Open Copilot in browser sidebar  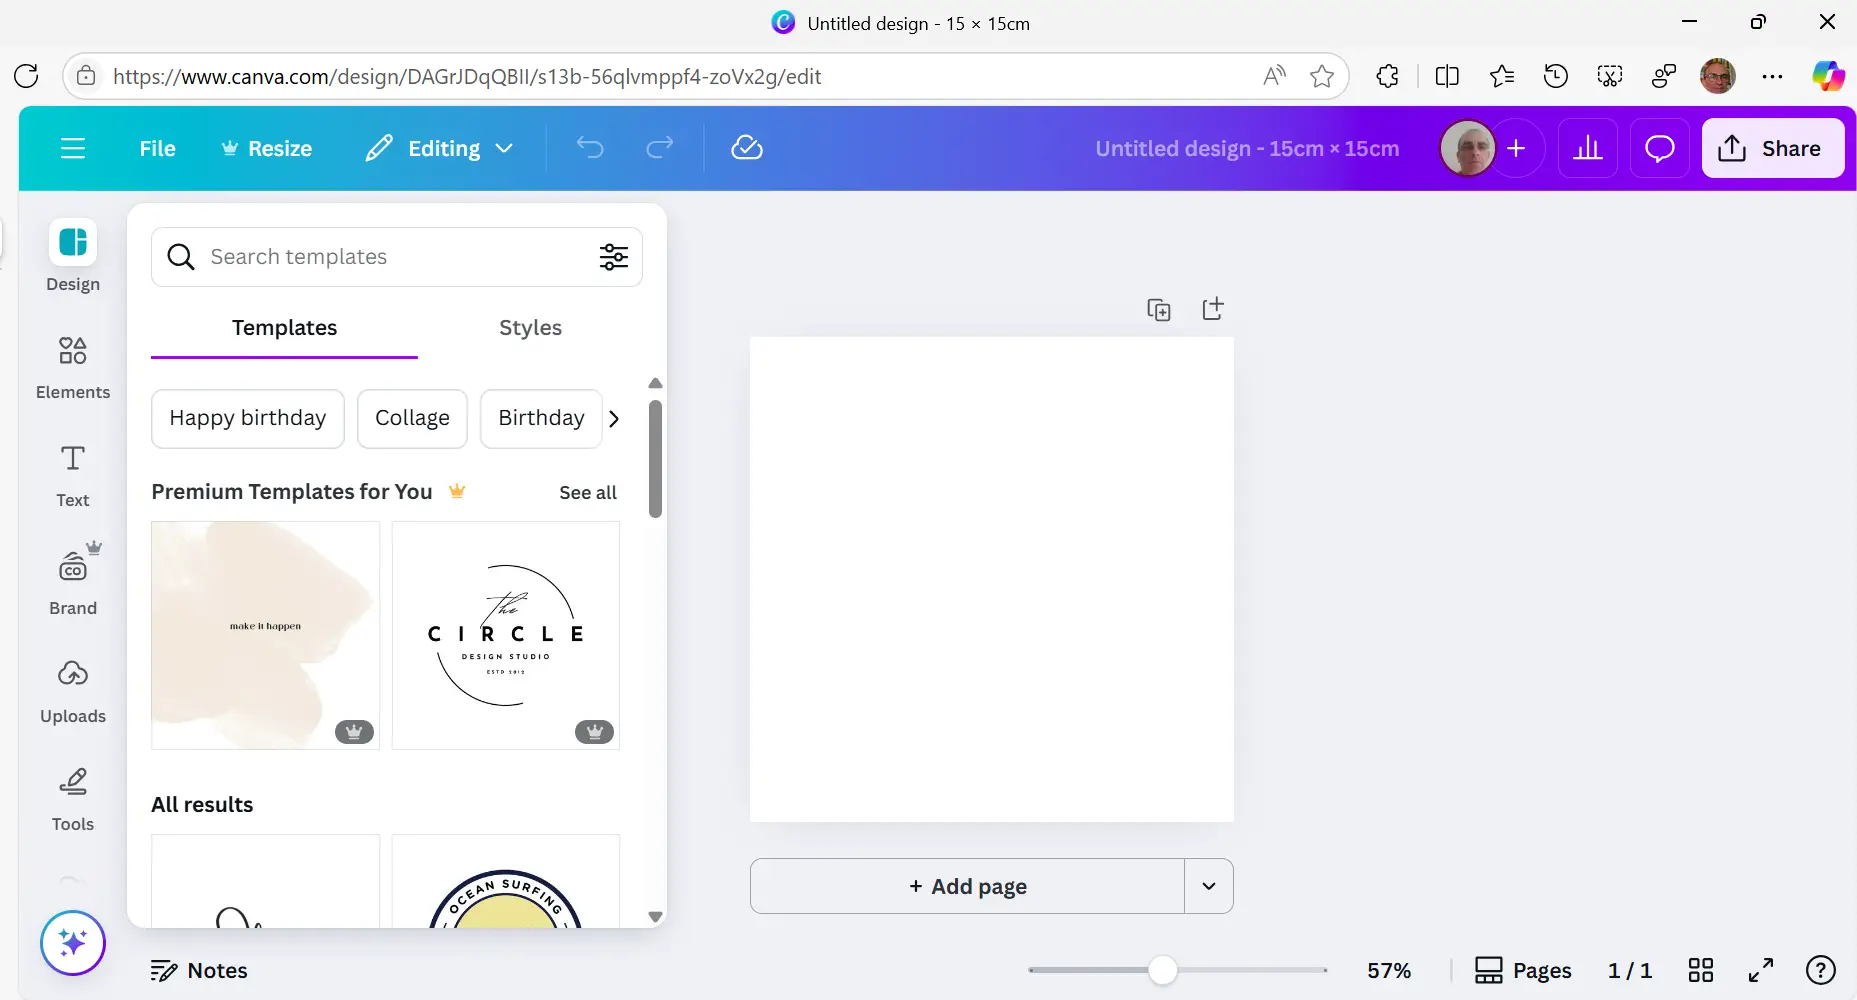pos(1829,76)
